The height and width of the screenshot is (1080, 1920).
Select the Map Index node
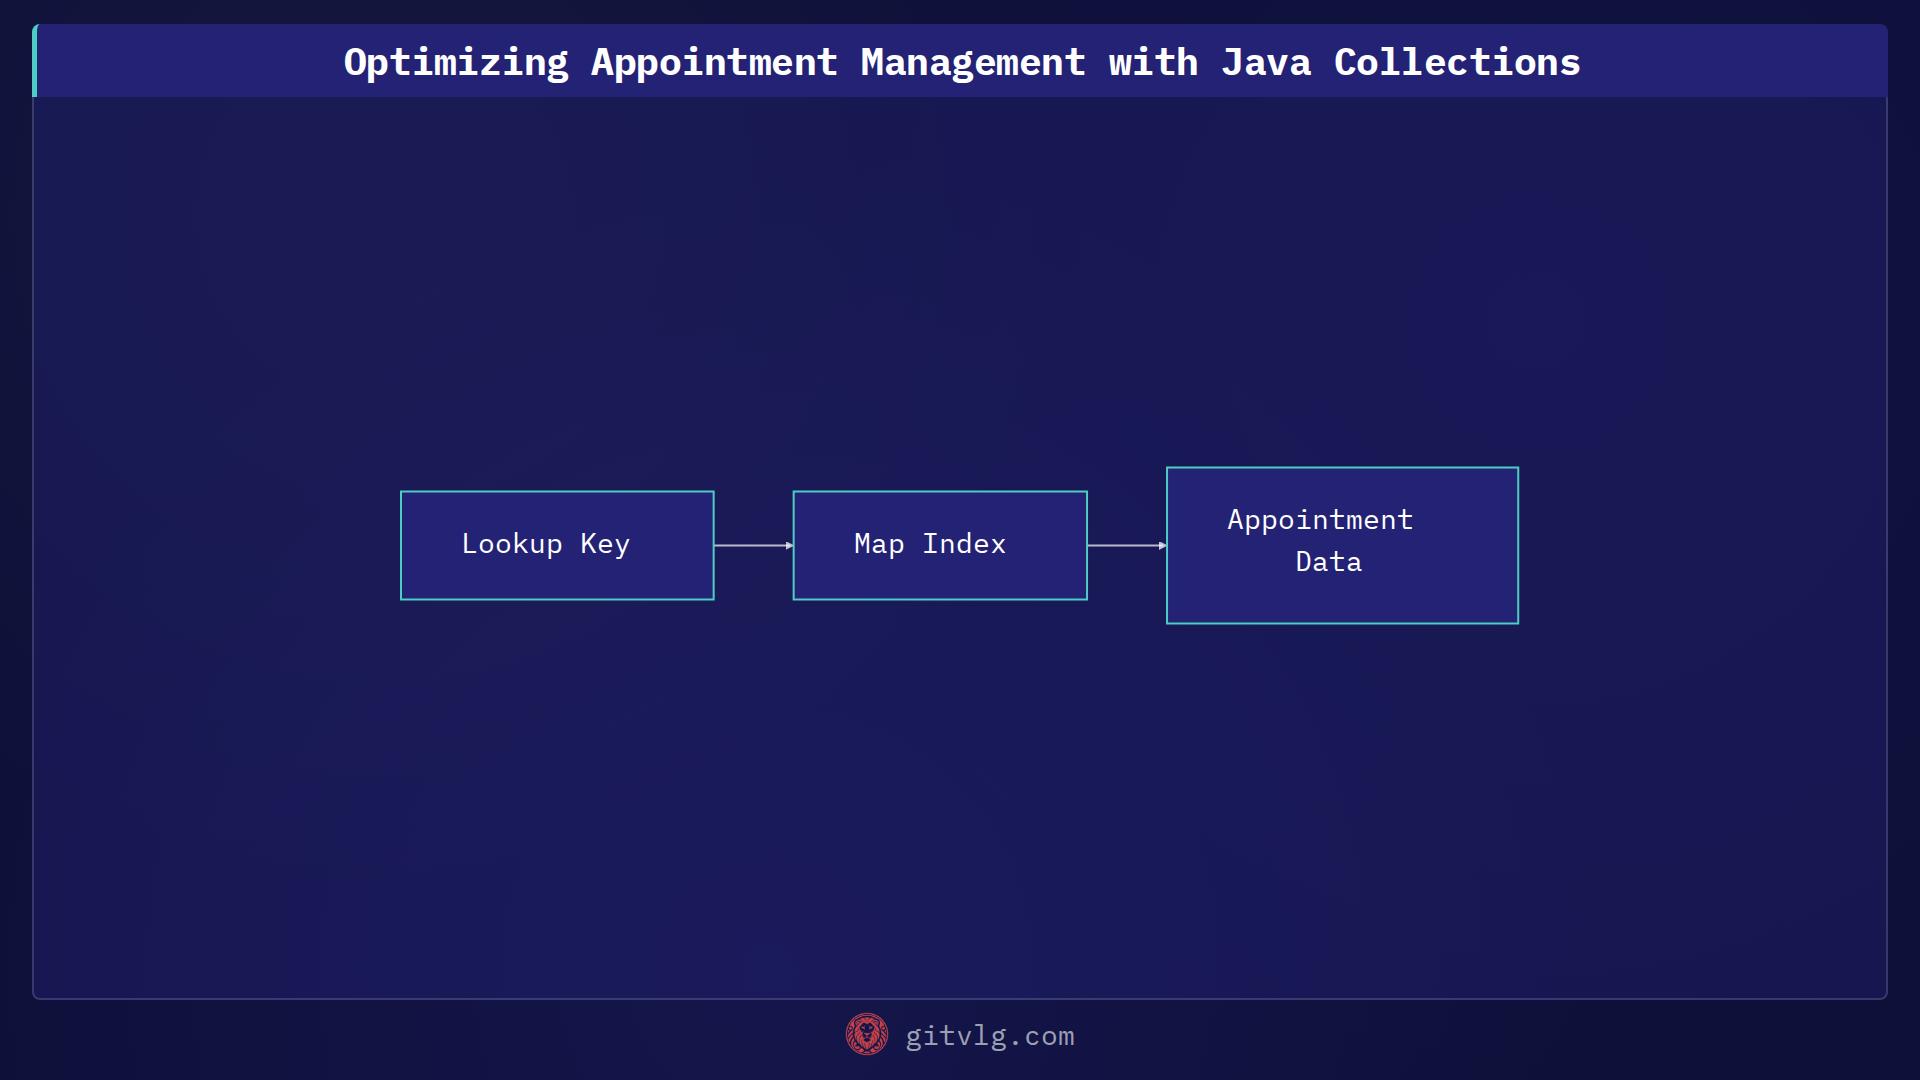(940, 545)
